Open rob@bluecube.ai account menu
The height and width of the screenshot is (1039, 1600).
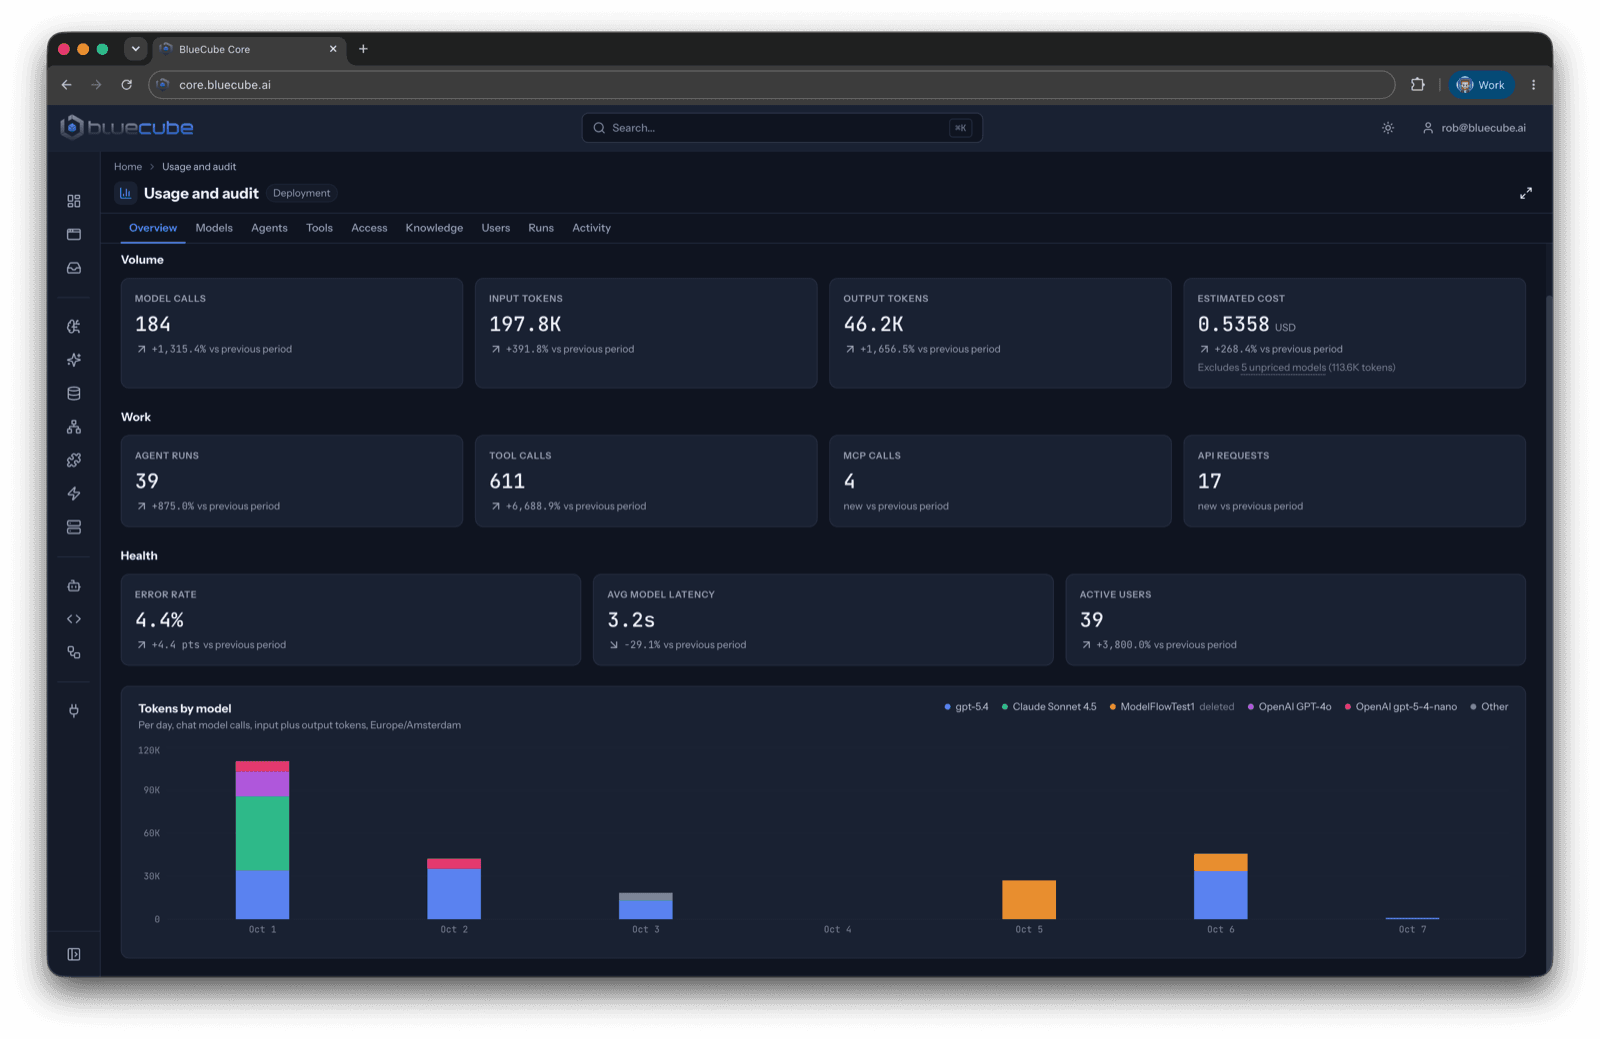1474,128
